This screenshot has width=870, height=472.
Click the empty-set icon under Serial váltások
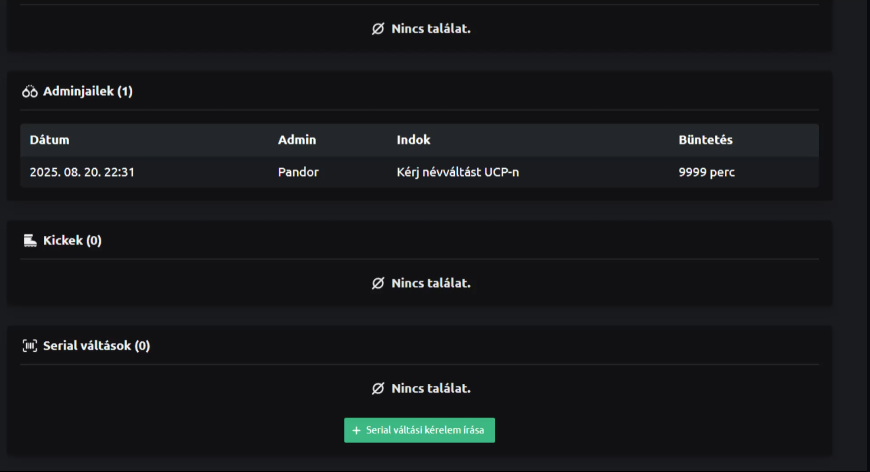click(378, 388)
